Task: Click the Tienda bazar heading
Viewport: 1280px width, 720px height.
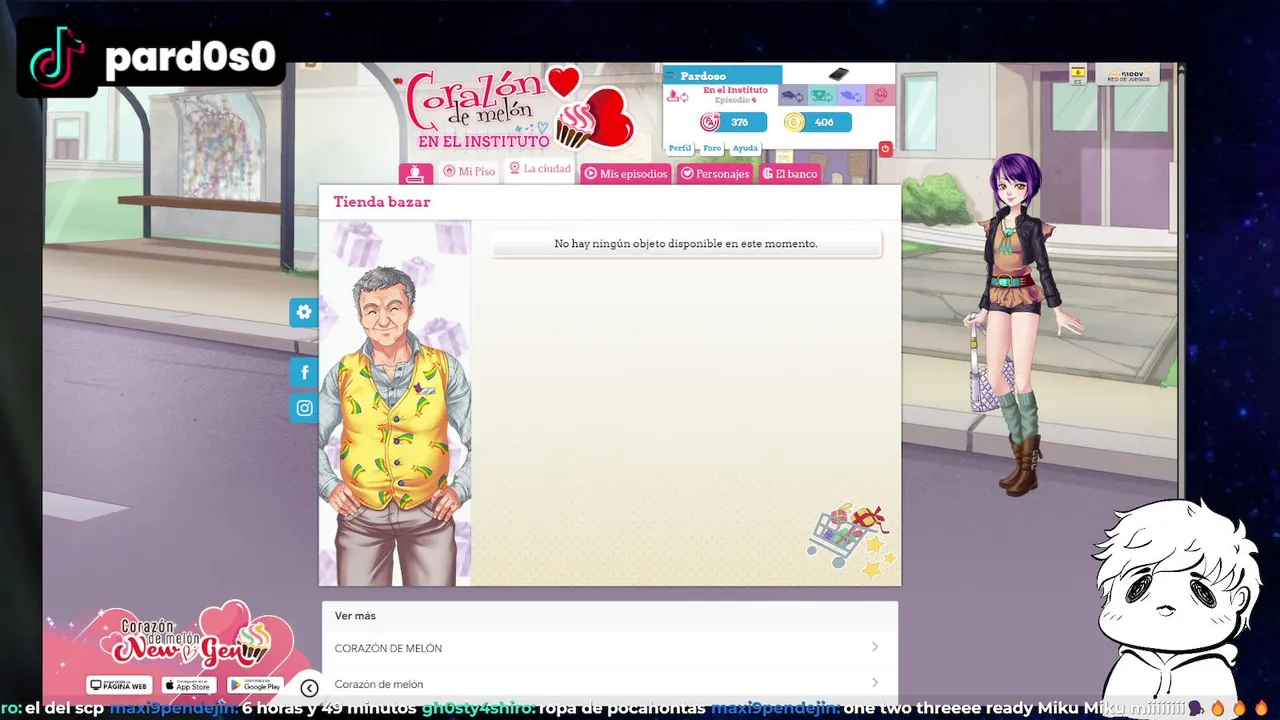Action: (x=382, y=202)
